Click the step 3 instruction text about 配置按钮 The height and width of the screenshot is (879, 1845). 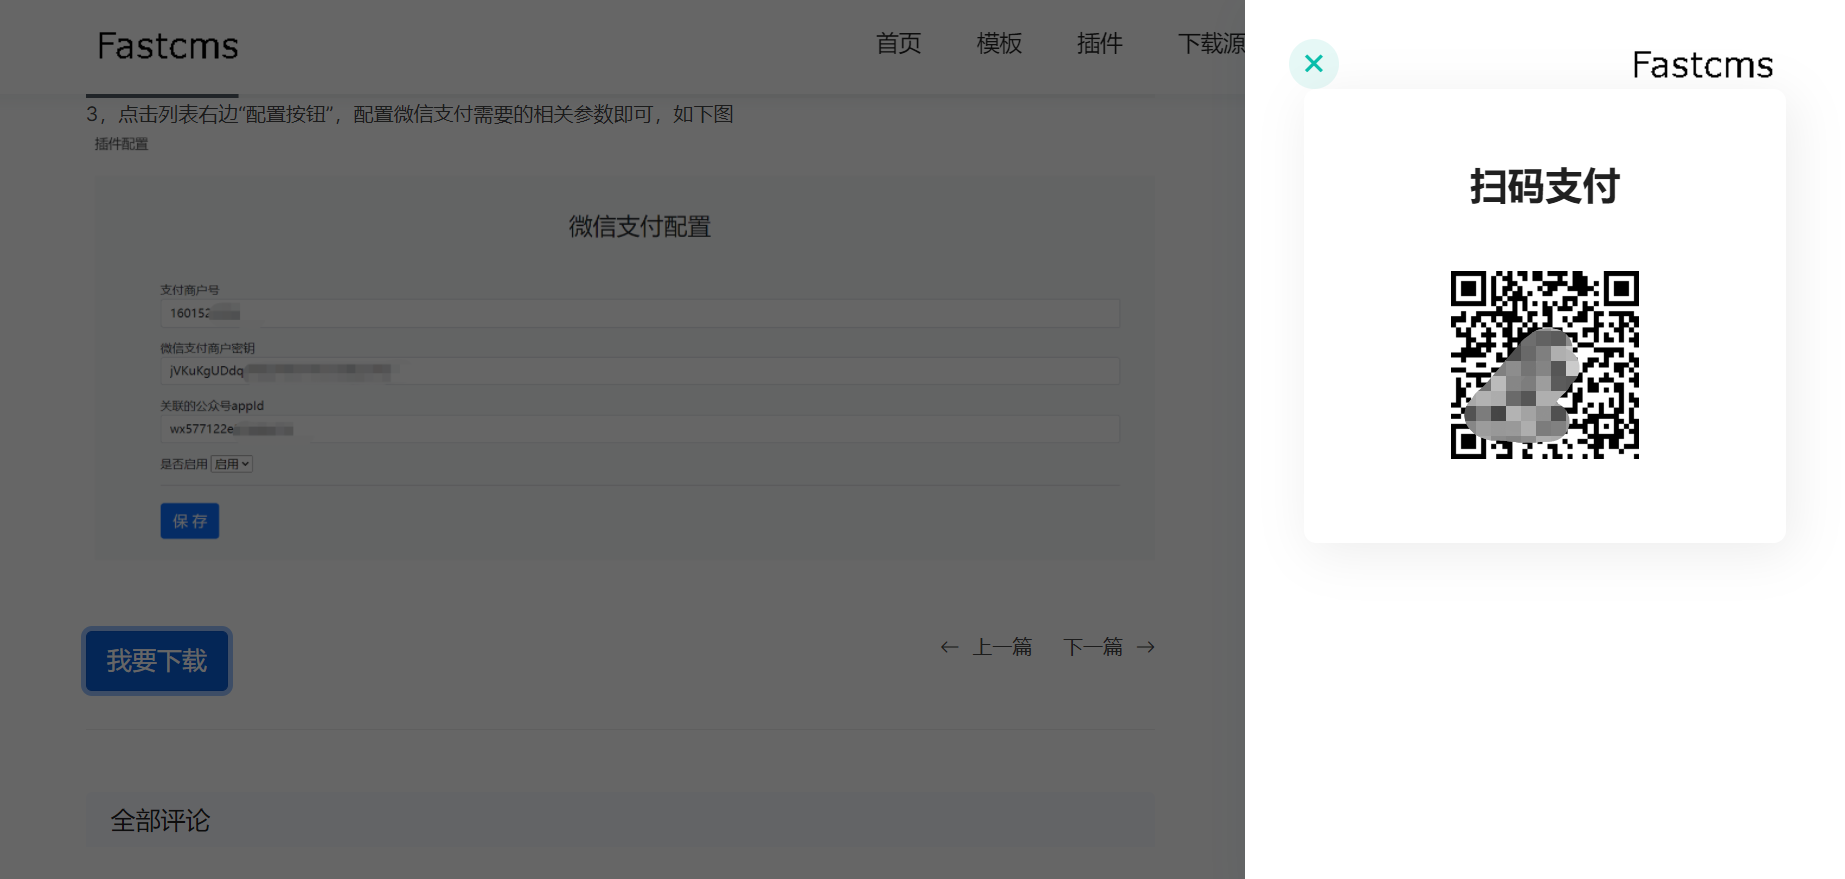(410, 114)
